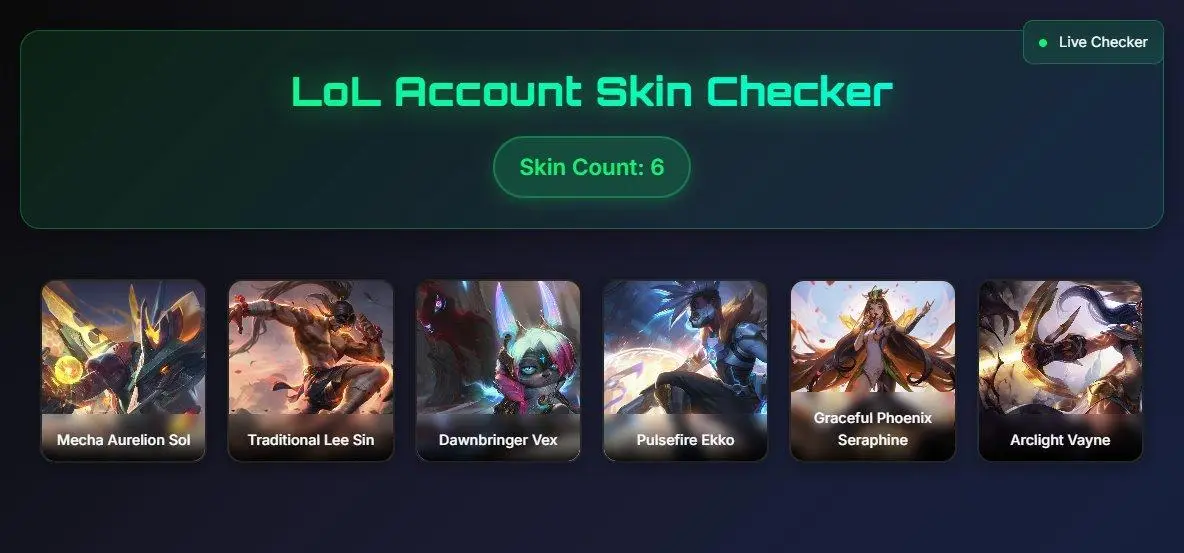Open the Dawnbringer Vex splash artwork
Screen dimensions: 1184x553
pyautogui.click(x=498, y=348)
